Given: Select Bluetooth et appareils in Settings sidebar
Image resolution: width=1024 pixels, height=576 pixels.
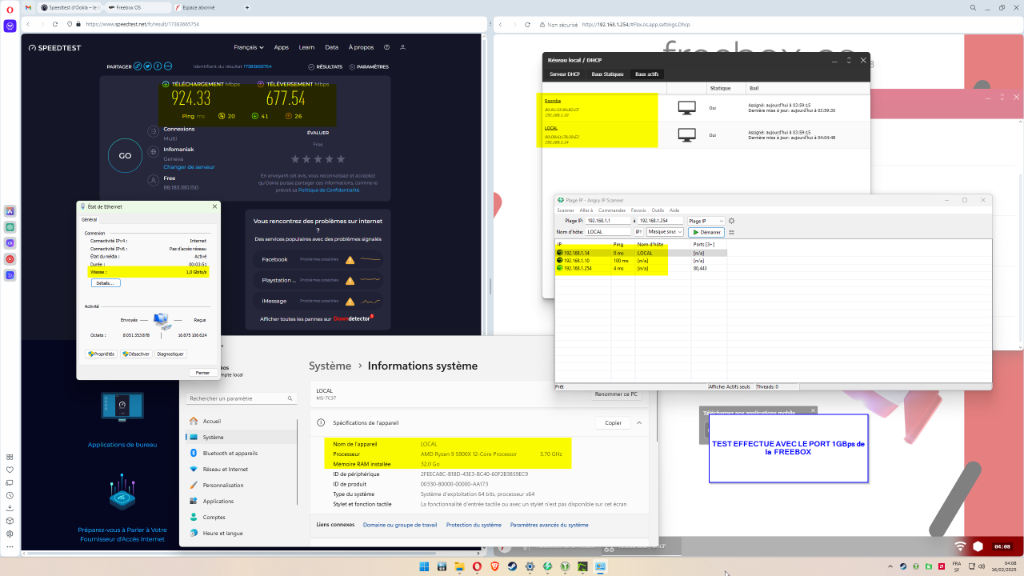Looking at the screenshot, I should point(229,453).
